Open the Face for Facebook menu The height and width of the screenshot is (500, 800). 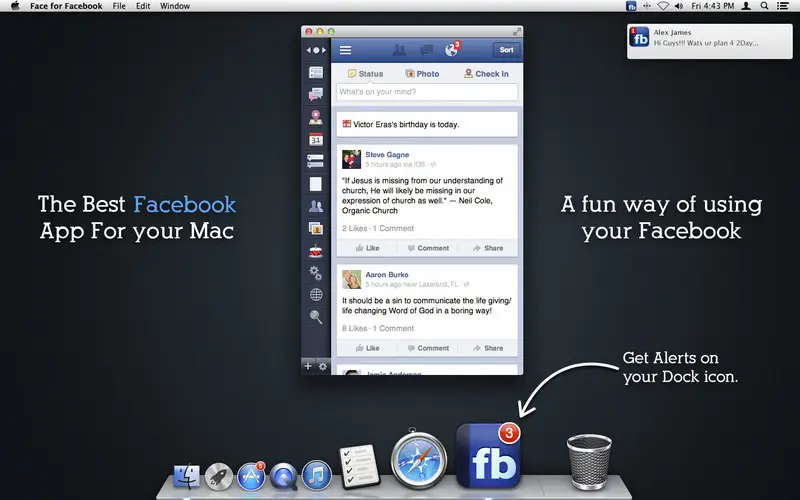tap(66, 6)
